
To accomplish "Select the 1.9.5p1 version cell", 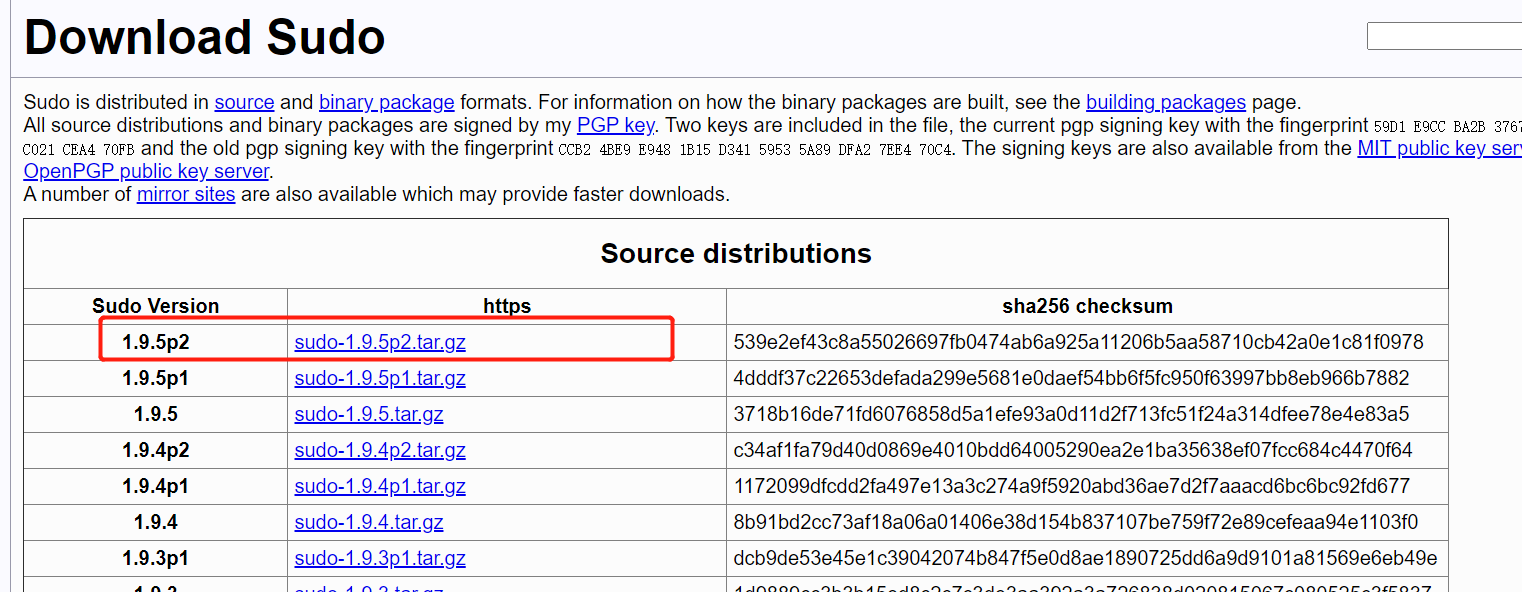I will (156, 379).
